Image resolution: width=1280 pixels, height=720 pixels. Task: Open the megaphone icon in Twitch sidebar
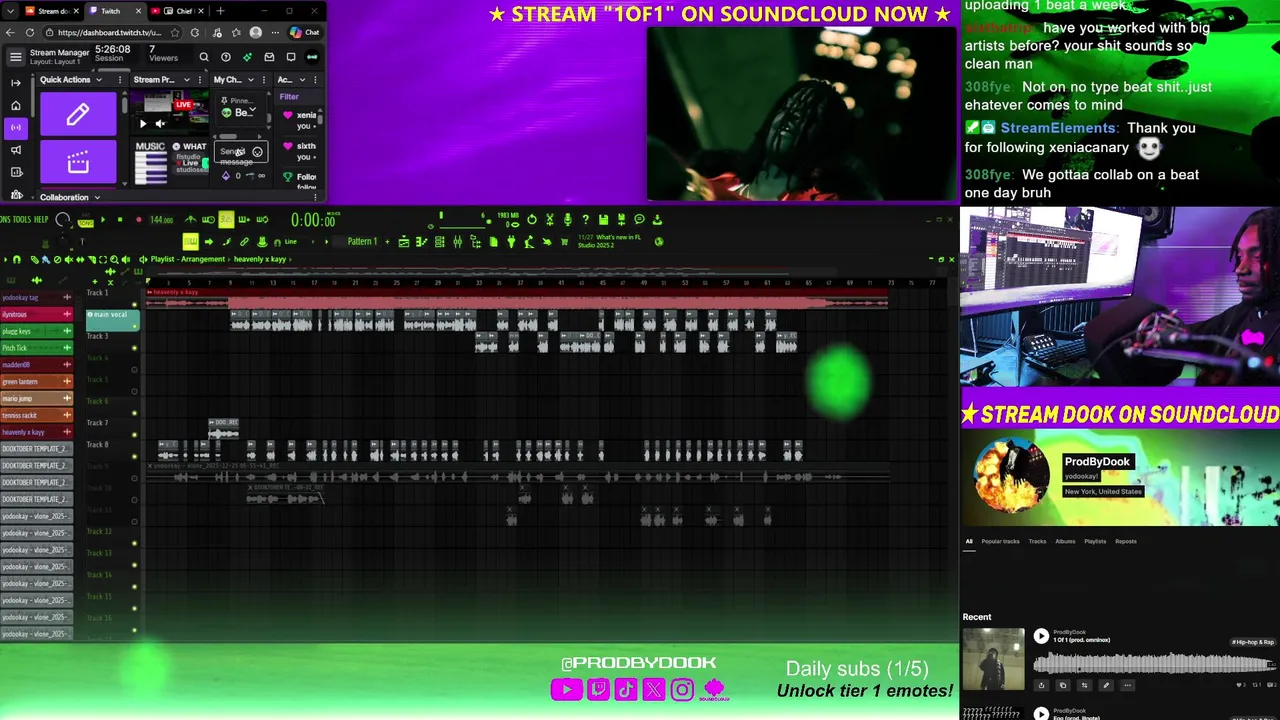(16, 150)
